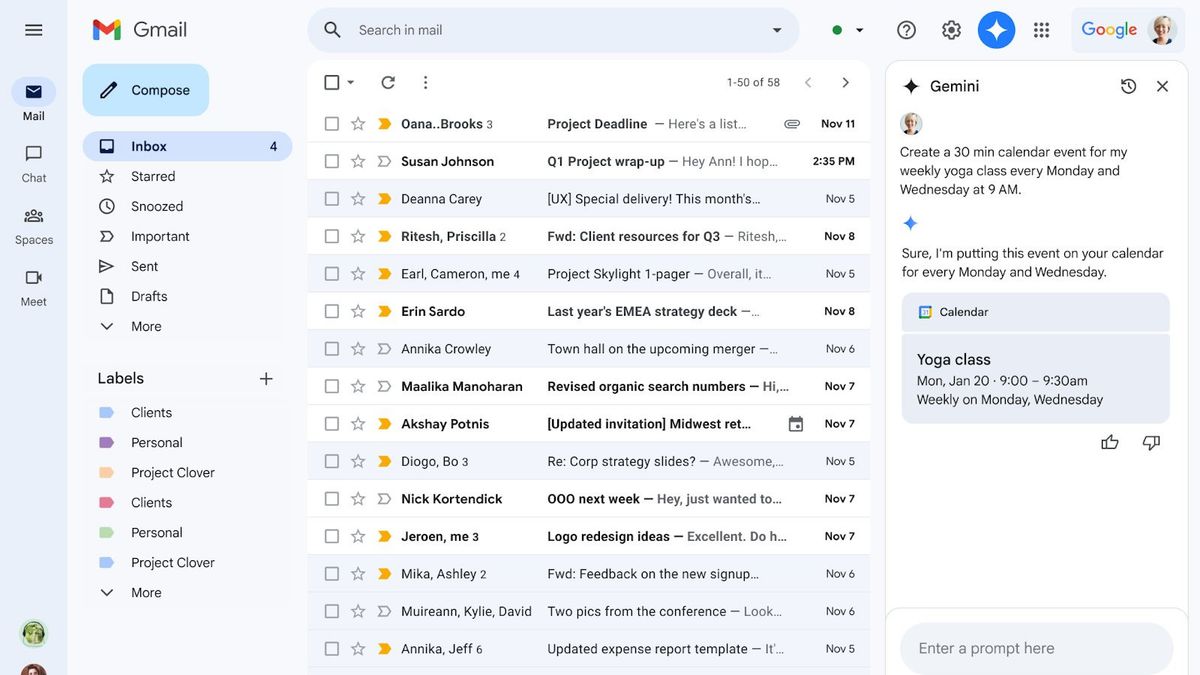Click the green avatar at bottom-left
The image size is (1200, 675).
click(x=34, y=633)
